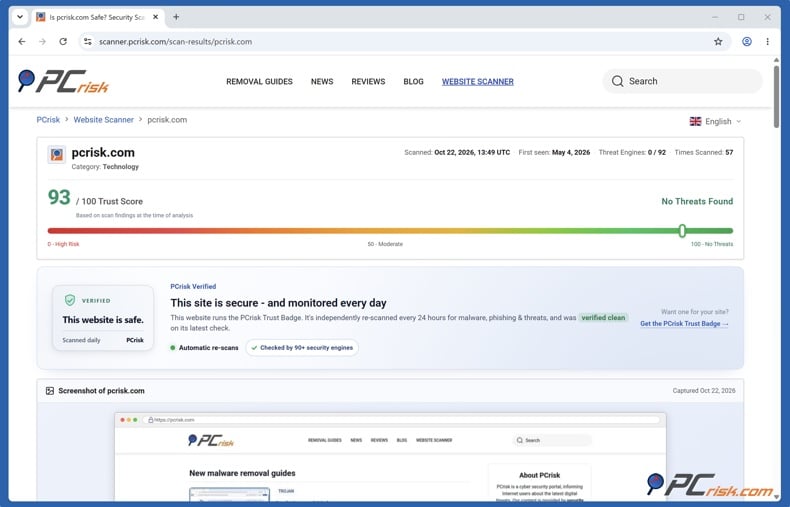This screenshot has height=507, width=790.
Task: Bookmark this page with the star icon
Action: click(718, 42)
